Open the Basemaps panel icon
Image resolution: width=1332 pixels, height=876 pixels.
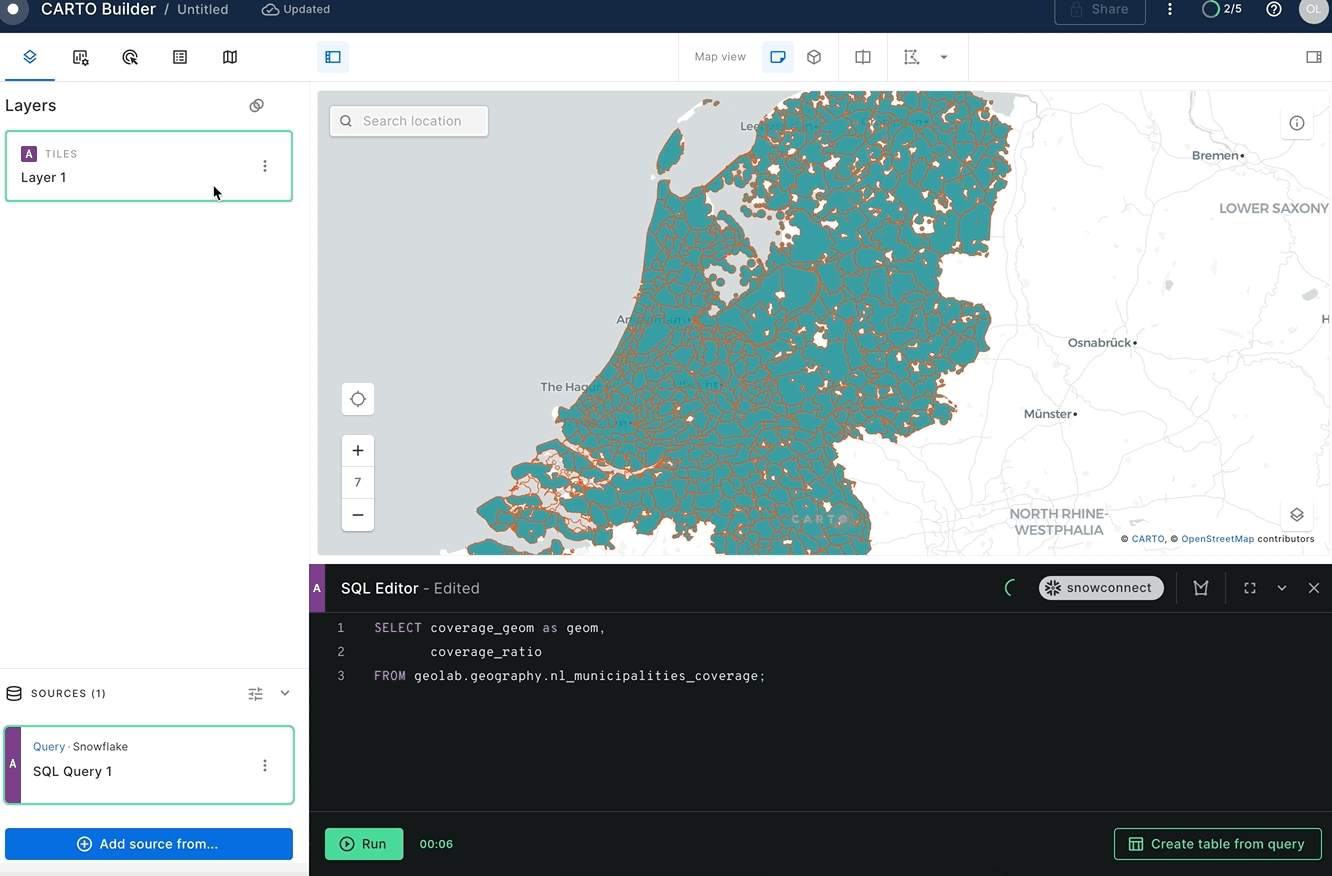(x=230, y=57)
